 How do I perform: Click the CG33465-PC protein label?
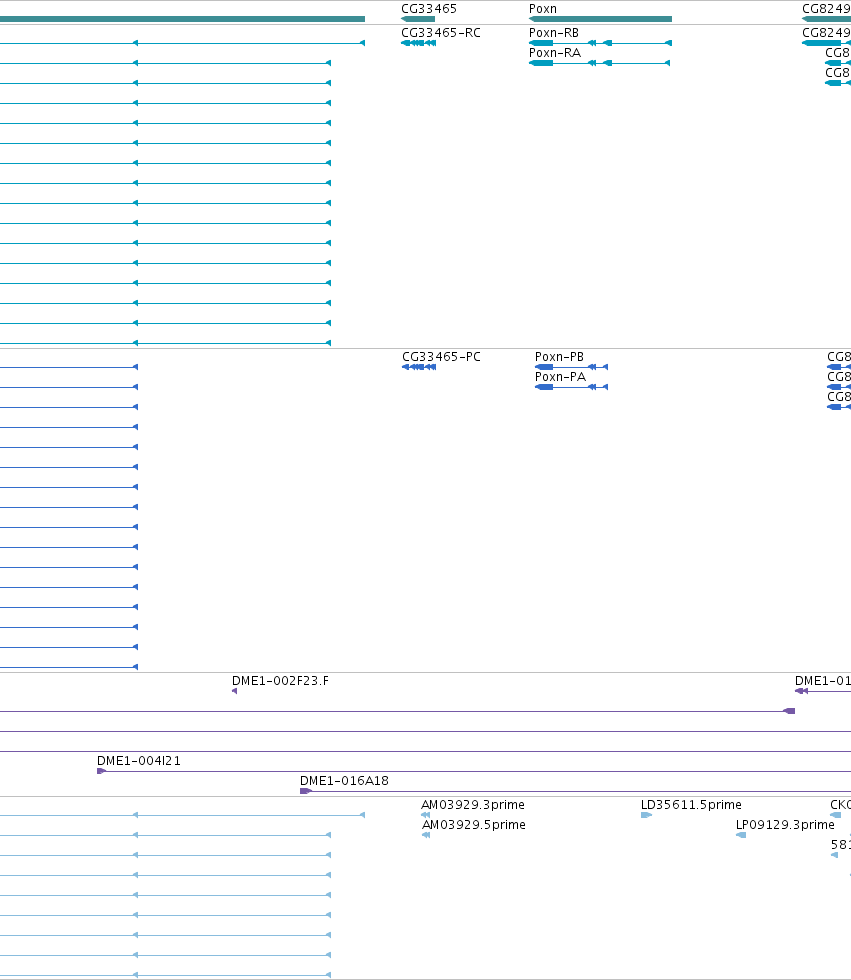(441, 356)
